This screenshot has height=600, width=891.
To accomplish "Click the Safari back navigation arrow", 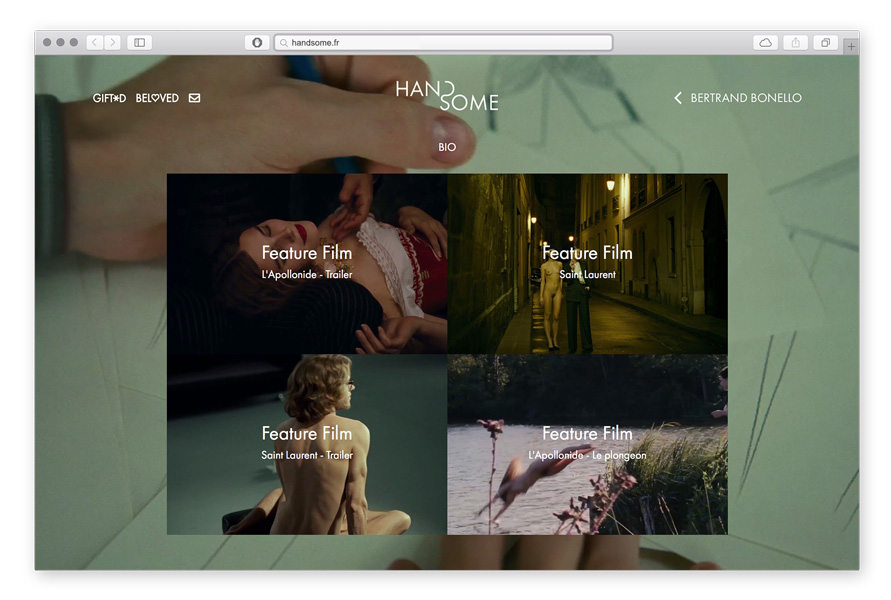I will [x=95, y=43].
